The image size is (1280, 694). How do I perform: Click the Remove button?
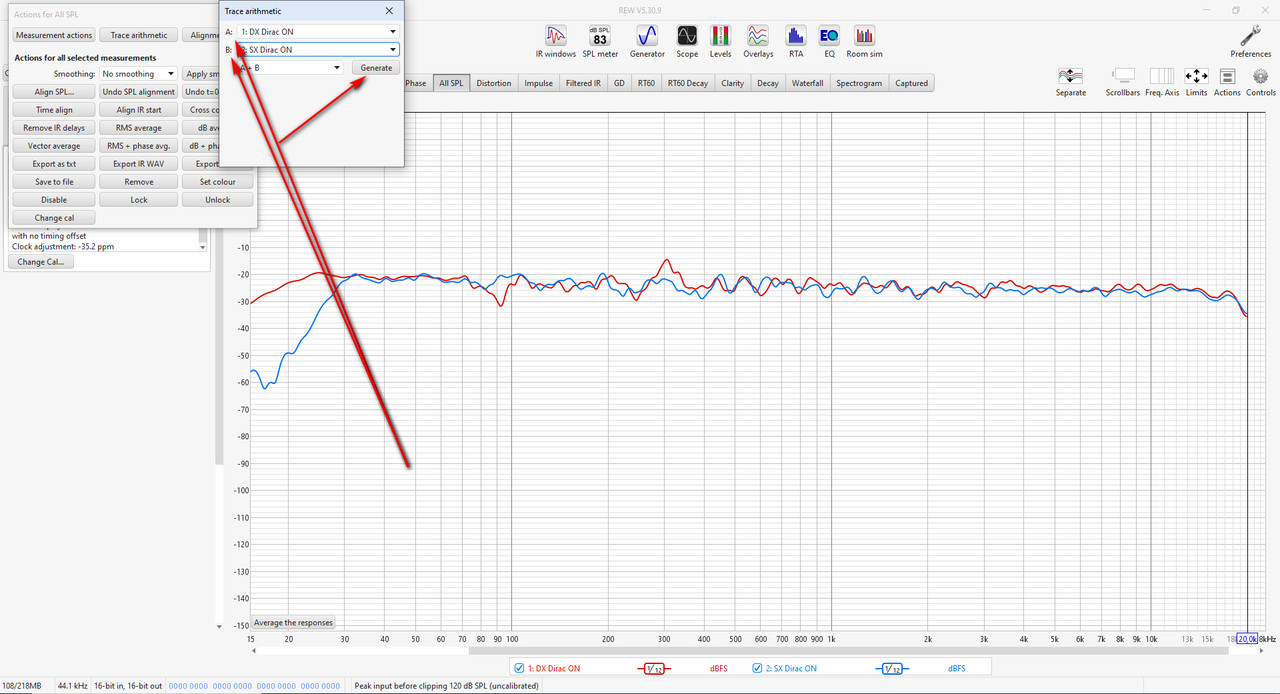139,182
